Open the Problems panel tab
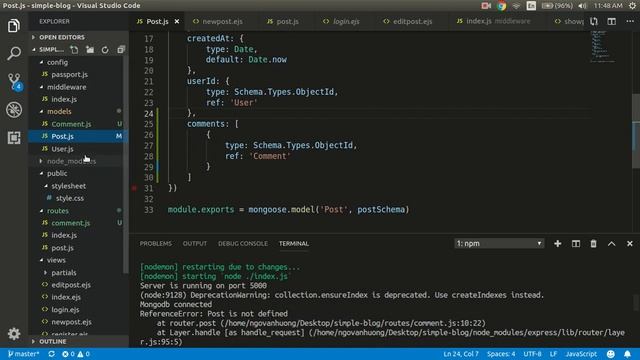This screenshot has width=640, height=360. pos(156,244)
